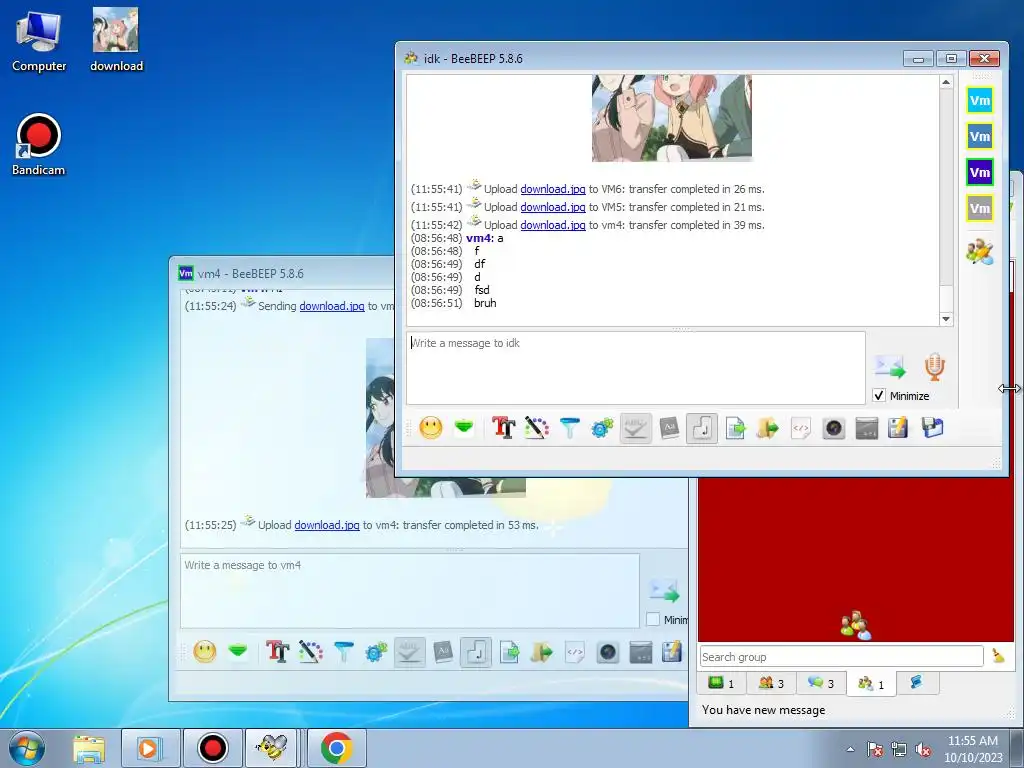Select the cyan Vm member avatar
1024x768 pixels.
coord(980,101)
